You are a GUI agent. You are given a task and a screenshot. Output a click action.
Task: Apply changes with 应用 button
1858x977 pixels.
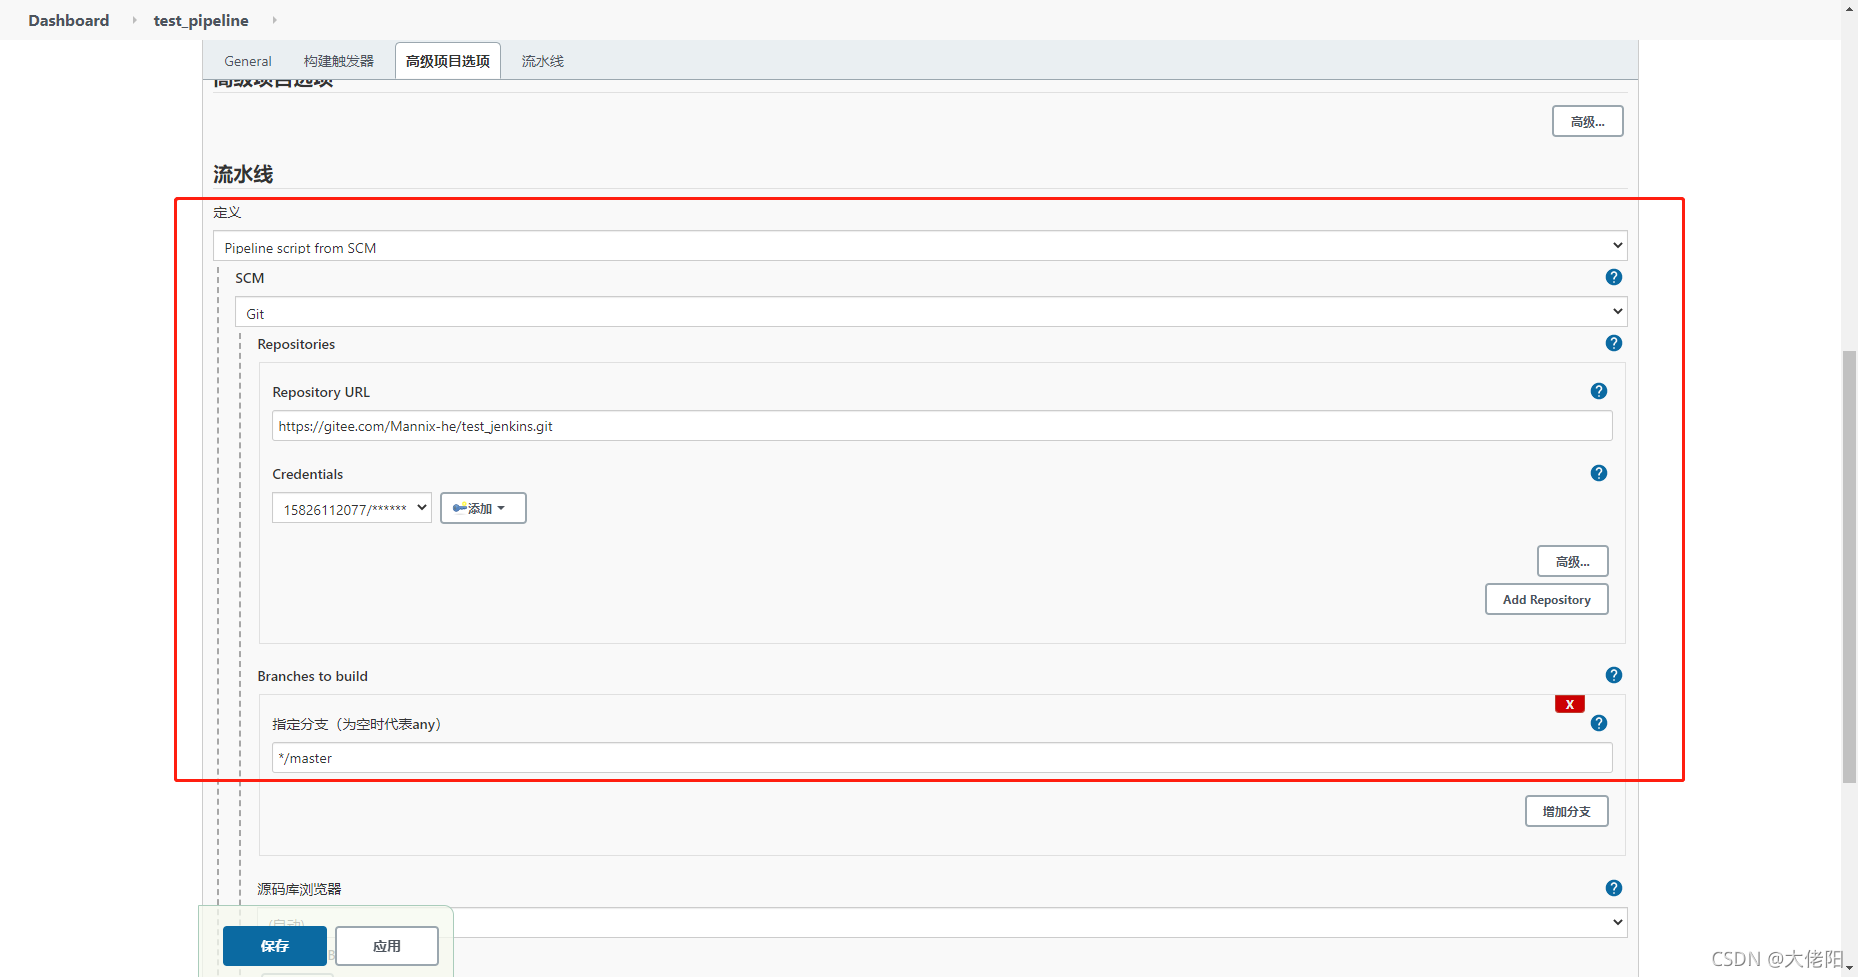(386, 946)
